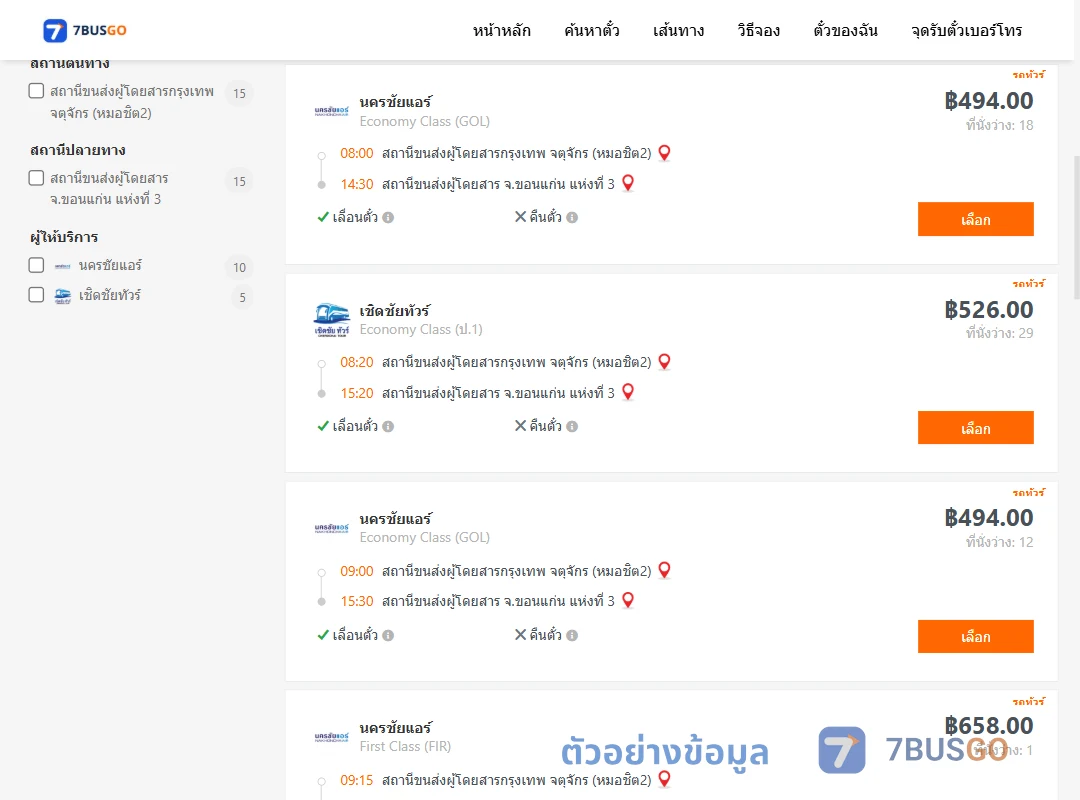Image resolution: width=1080 pixels, height=800 pixels.
Task: Select the 08:20 เชิดชัยทัวร์ trip
Action: [975, 428]
